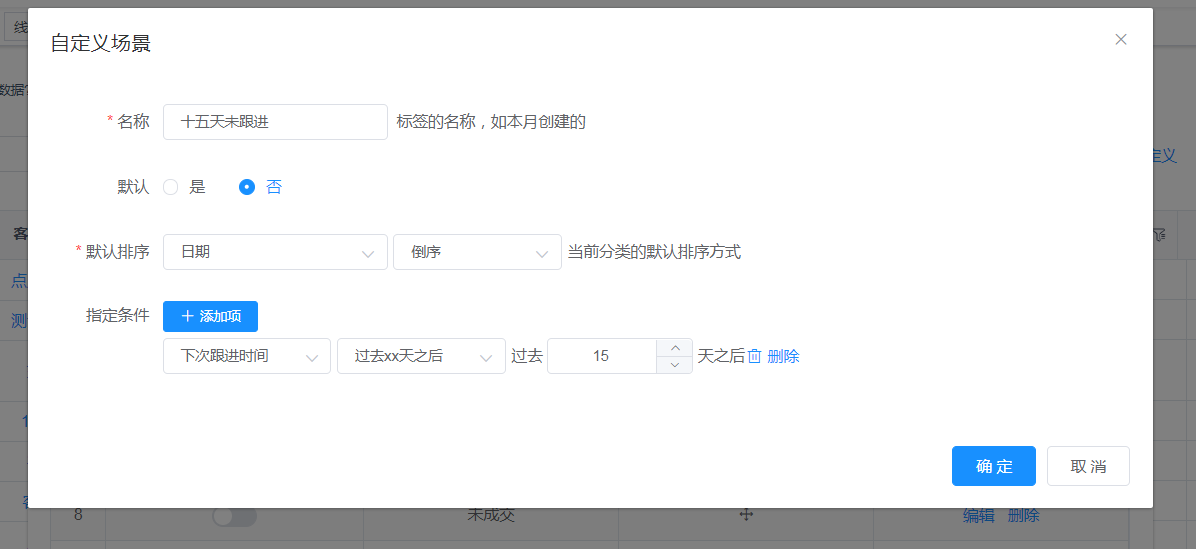
Task: Expand the 下次跟进时间 condition field dropdown
Action: click(247, 356)
